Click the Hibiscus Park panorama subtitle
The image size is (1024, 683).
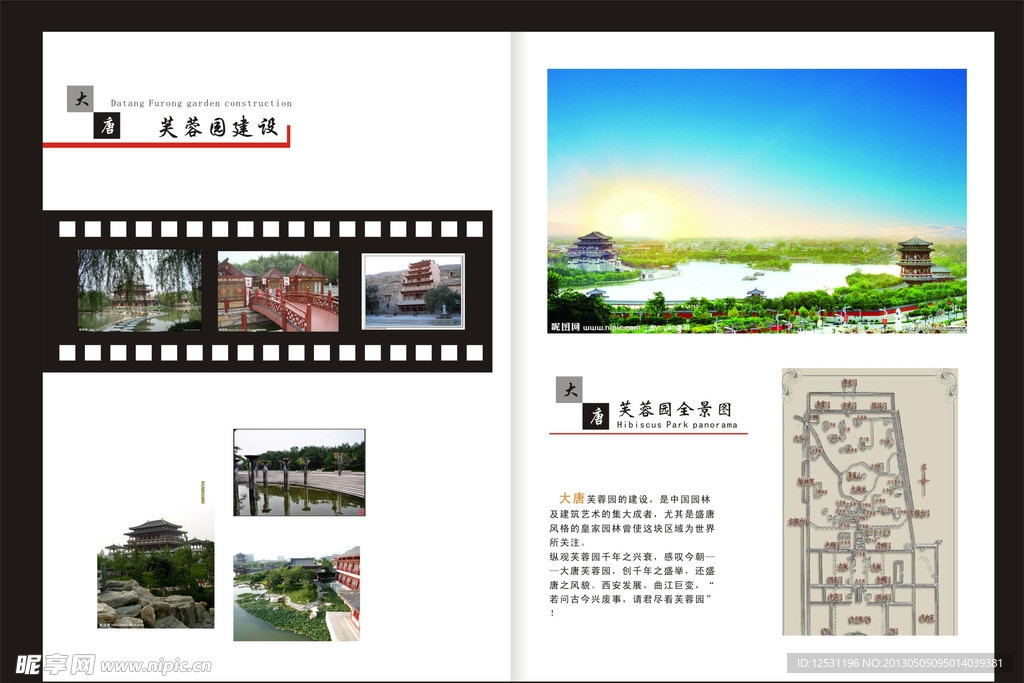point(676,425)
